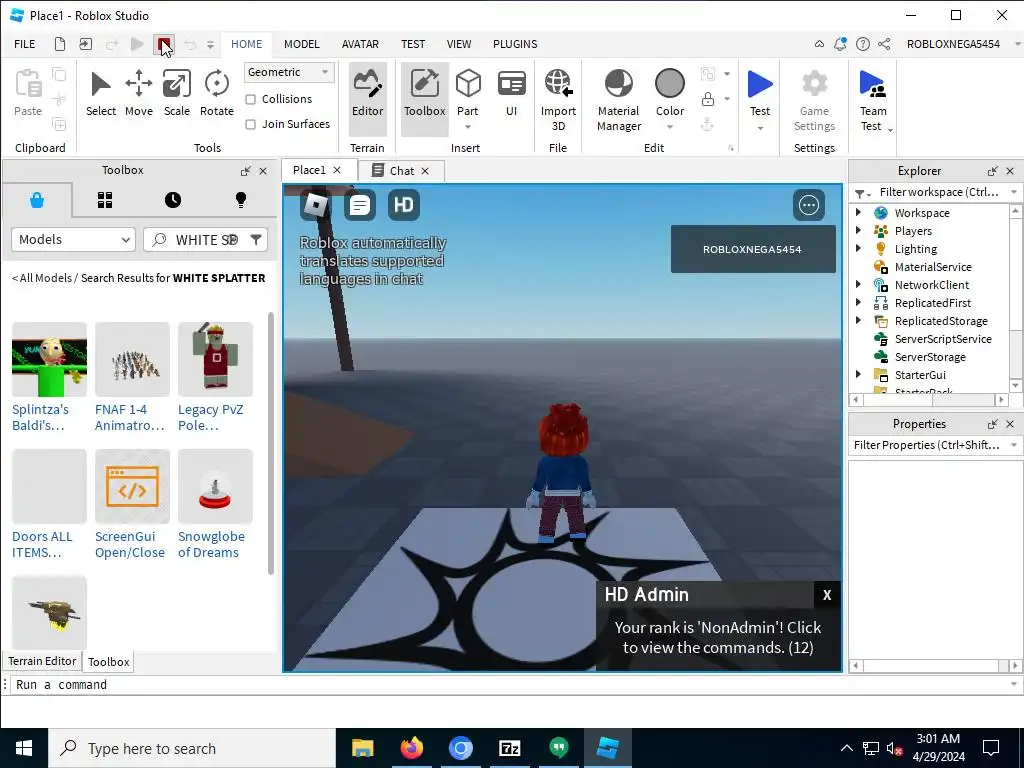Screen dimensions: 1024x768
Task: Stop the running playtest
Action: click(163, 44)
